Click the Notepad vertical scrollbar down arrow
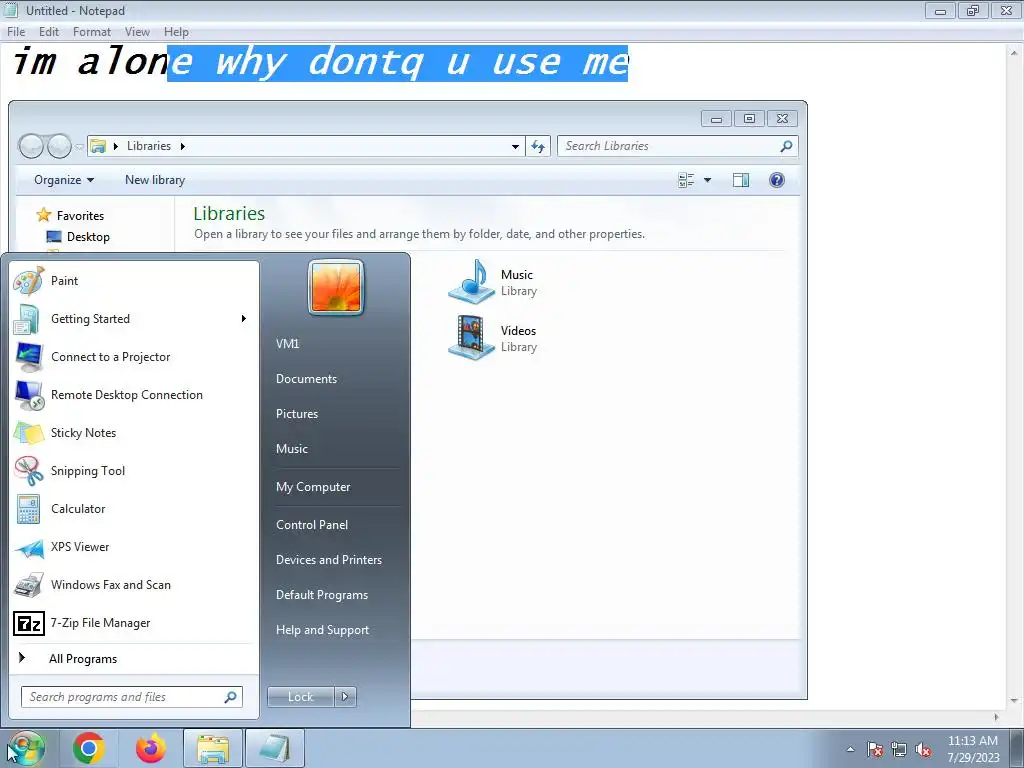The width and height of the screenshot is (1024, 768). (1015, 701)
